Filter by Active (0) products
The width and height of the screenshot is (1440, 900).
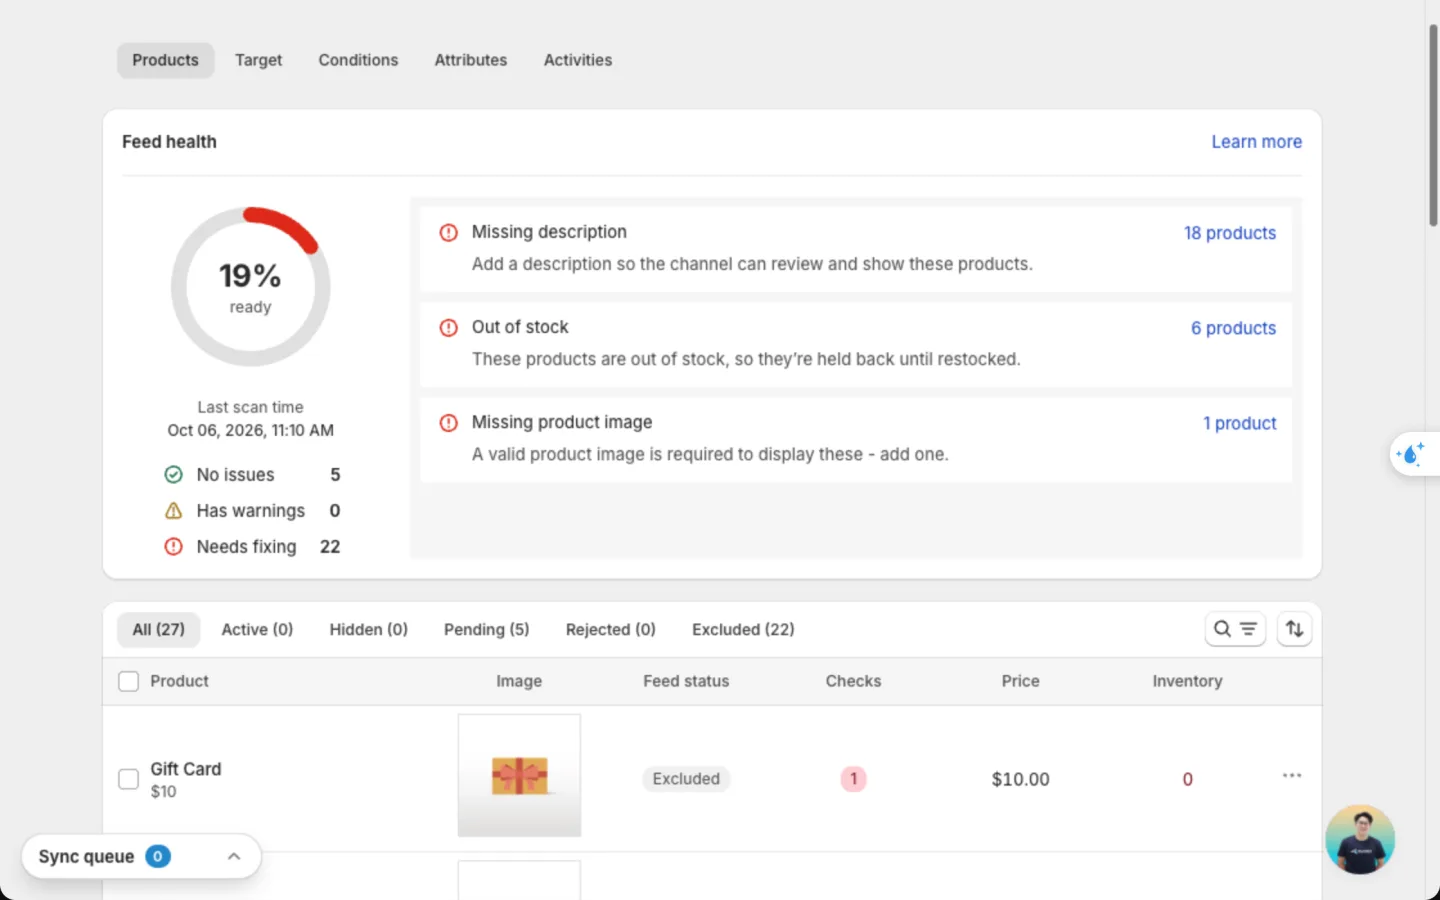click(x=257, y=630)
